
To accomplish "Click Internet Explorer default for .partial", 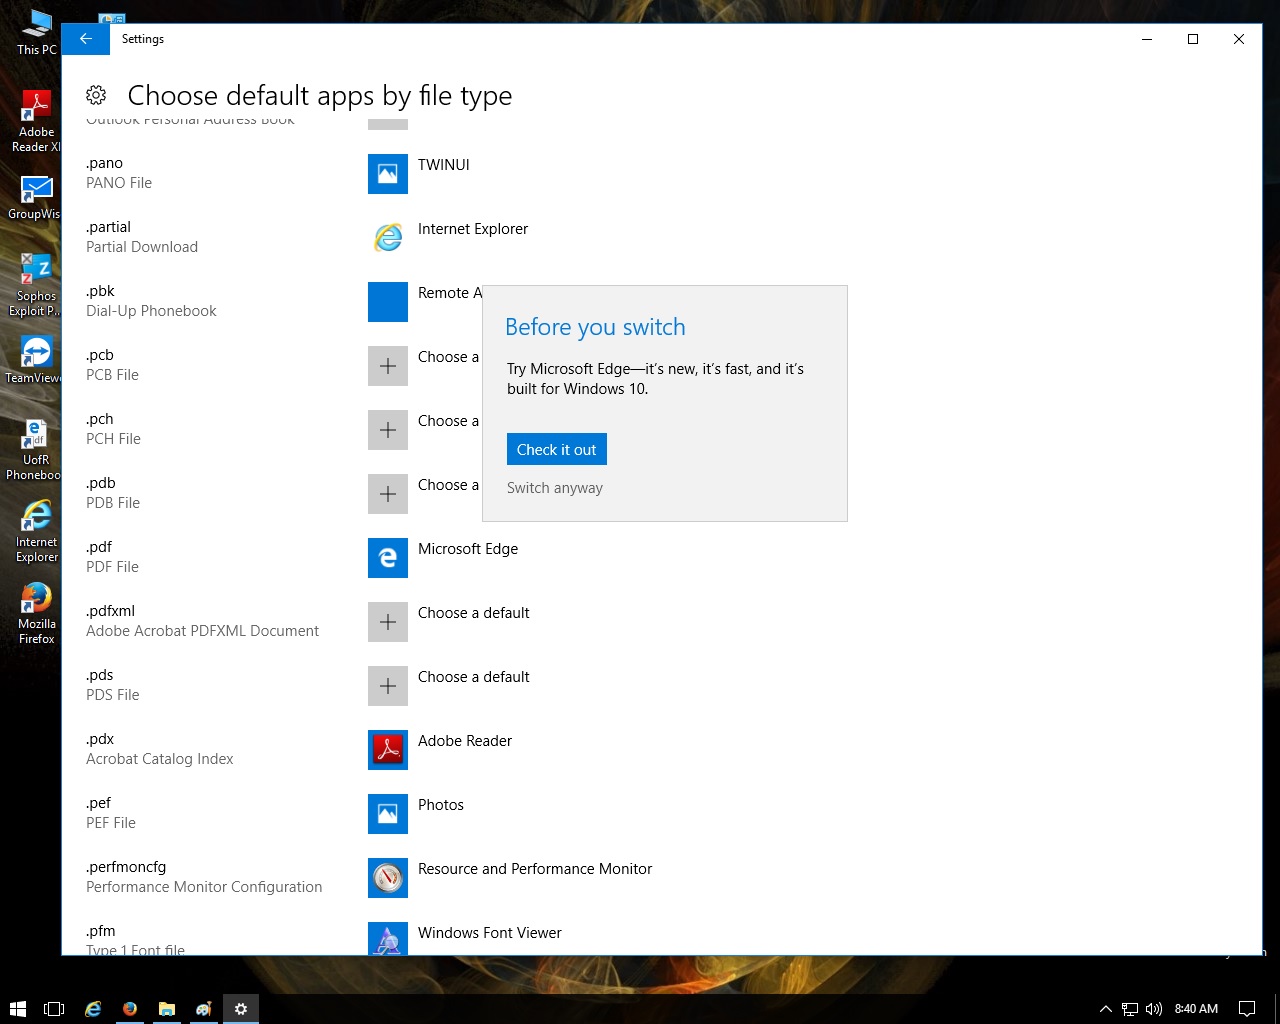I will point(473,229).
